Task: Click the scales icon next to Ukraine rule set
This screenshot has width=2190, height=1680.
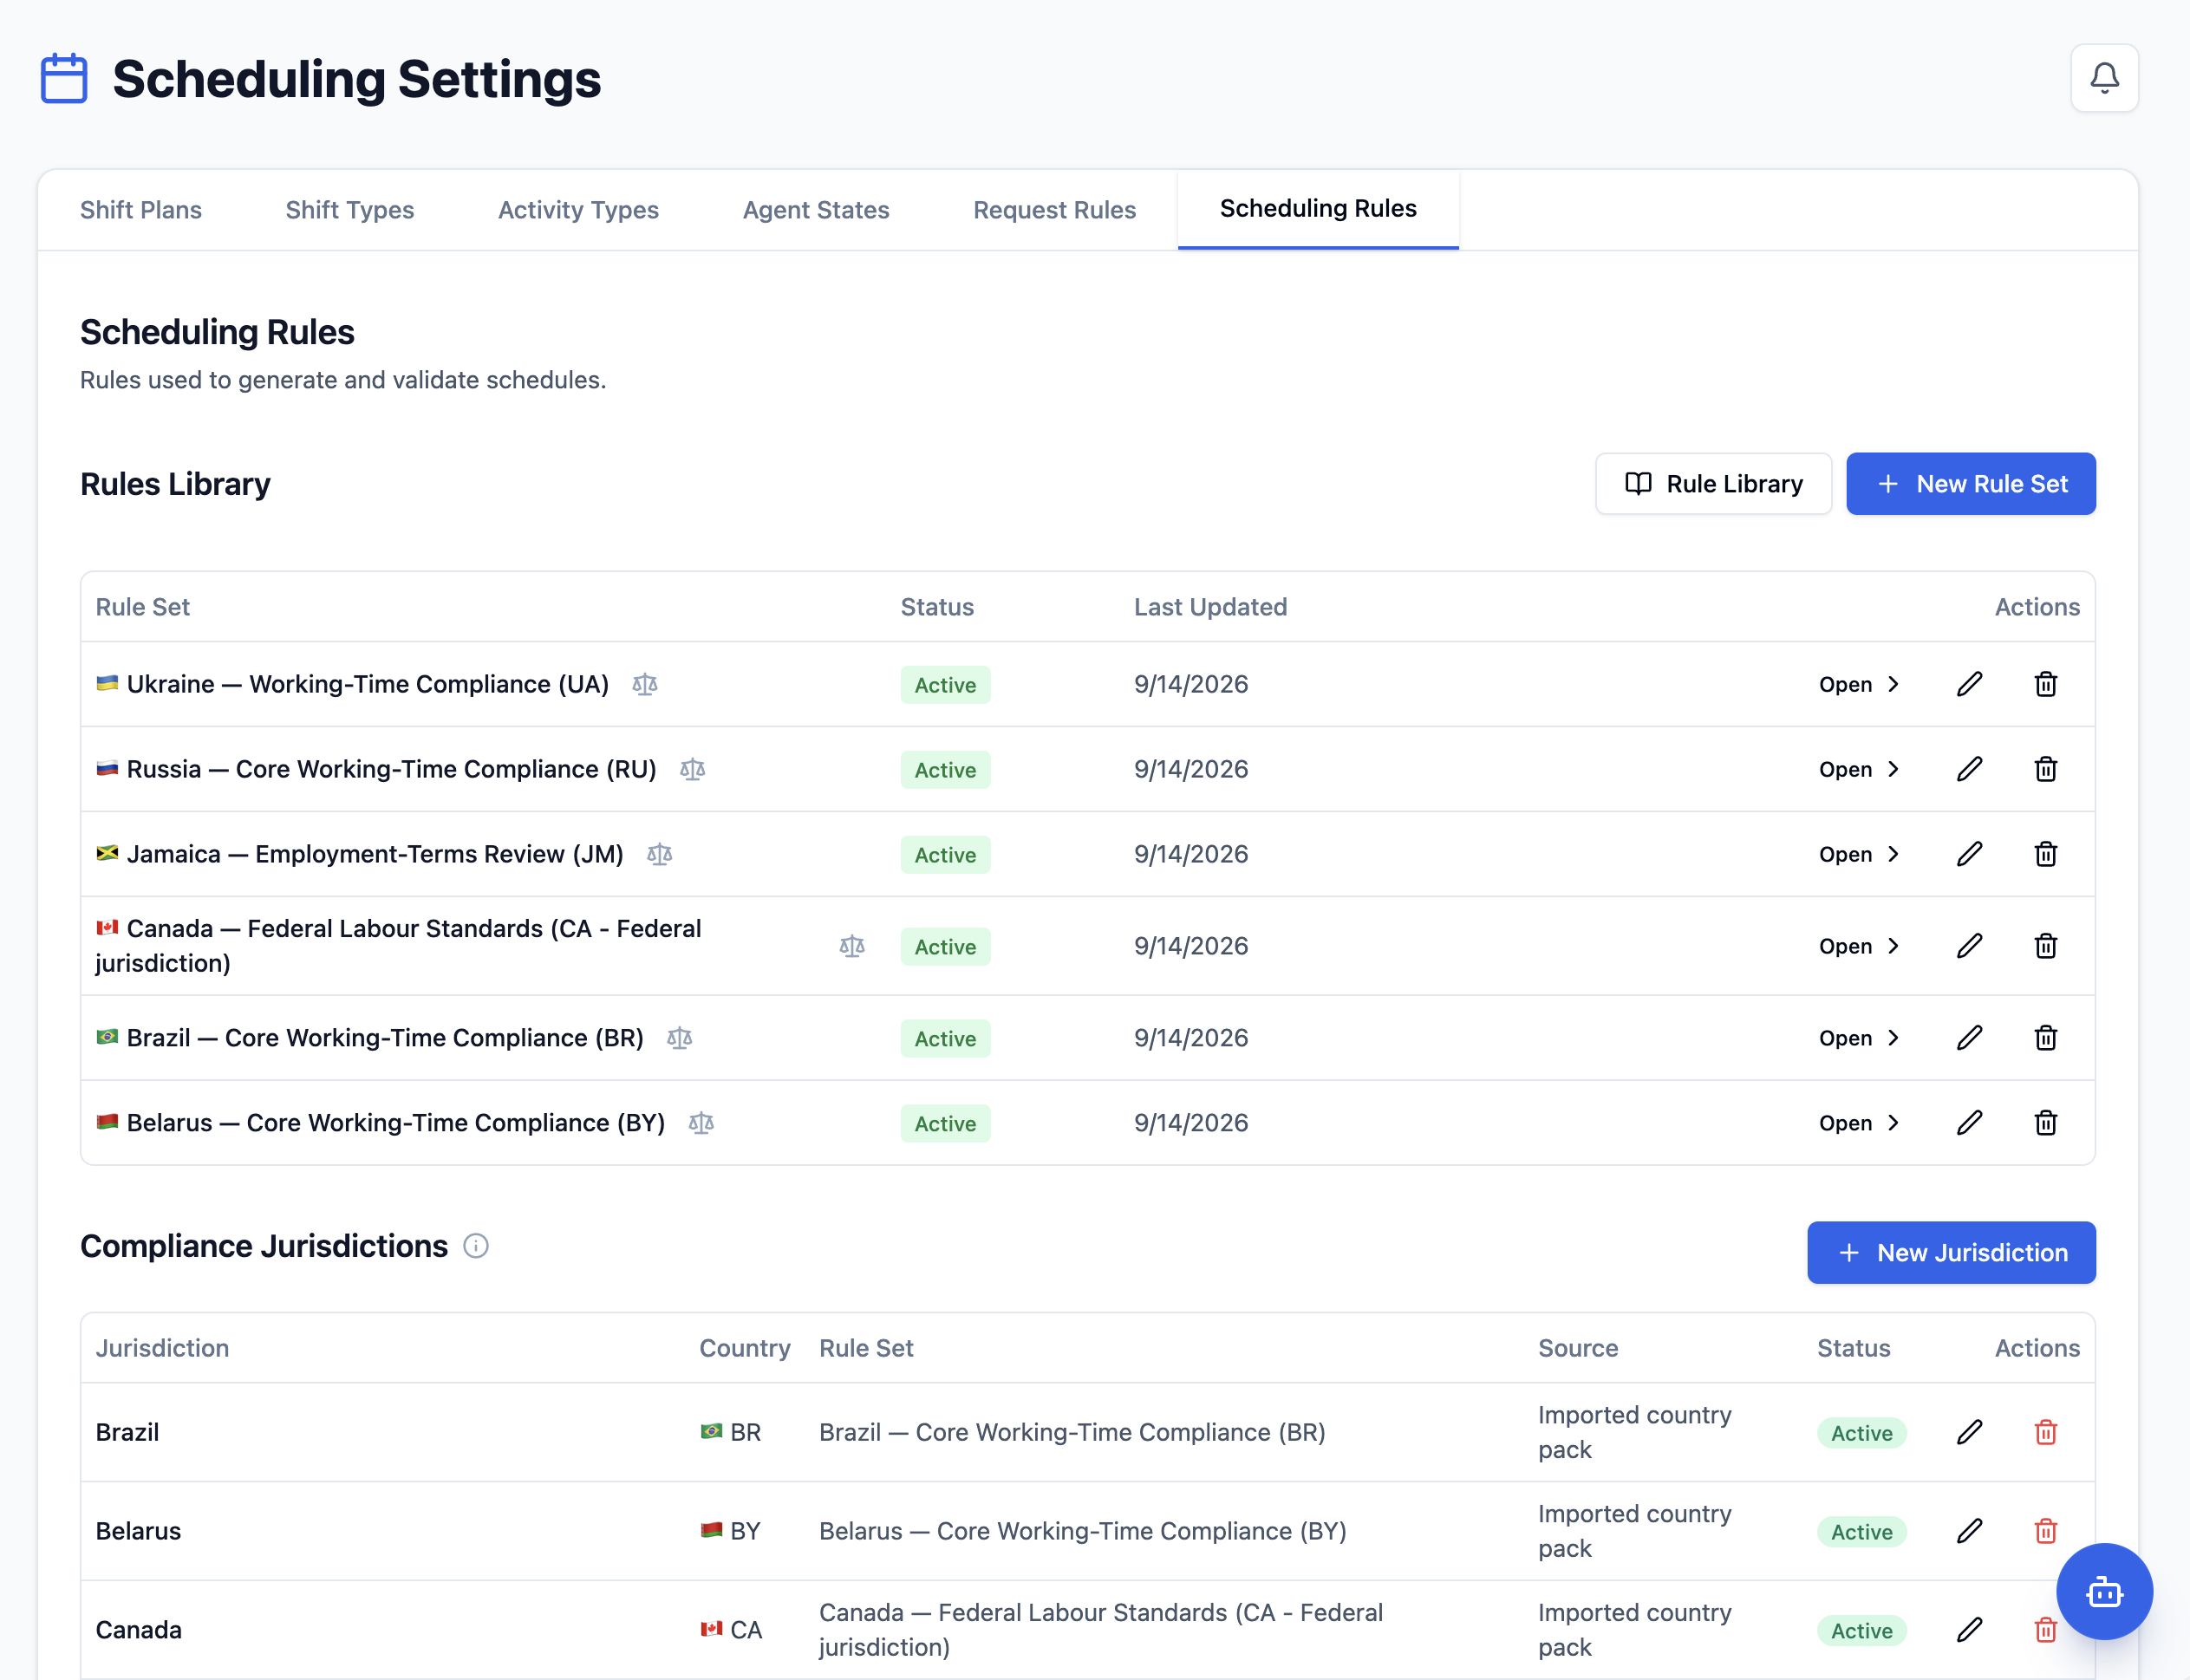Action: [x=645, y=684]
